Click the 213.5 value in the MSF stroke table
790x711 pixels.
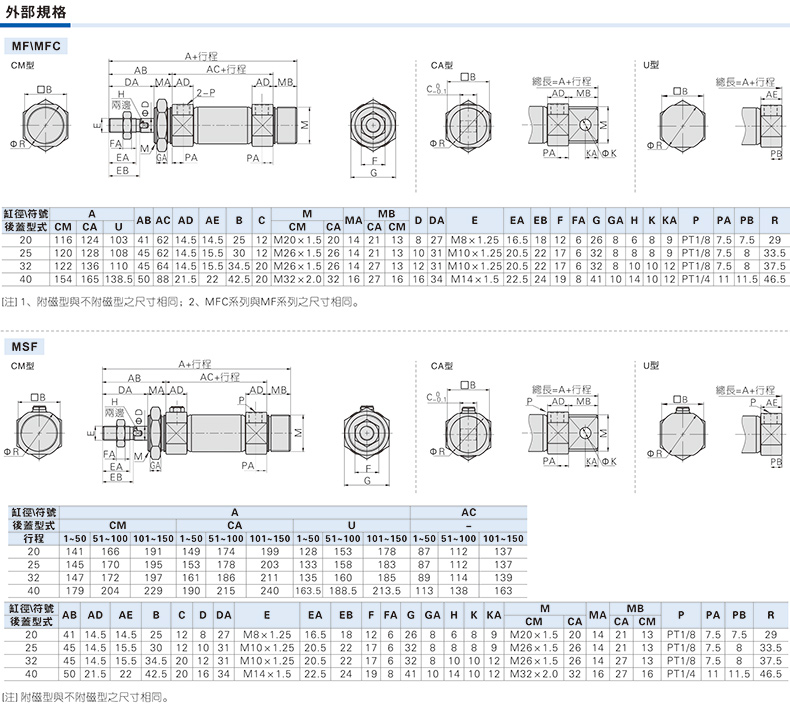385,590
